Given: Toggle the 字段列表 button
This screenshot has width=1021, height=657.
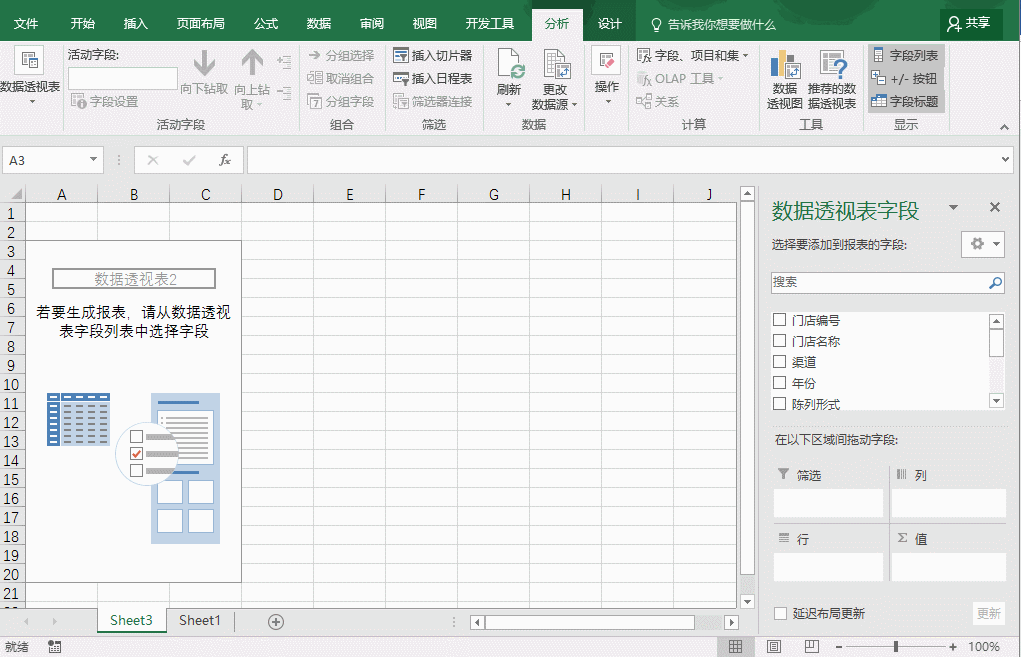Looking at the screenshot, I should point(905,55).
